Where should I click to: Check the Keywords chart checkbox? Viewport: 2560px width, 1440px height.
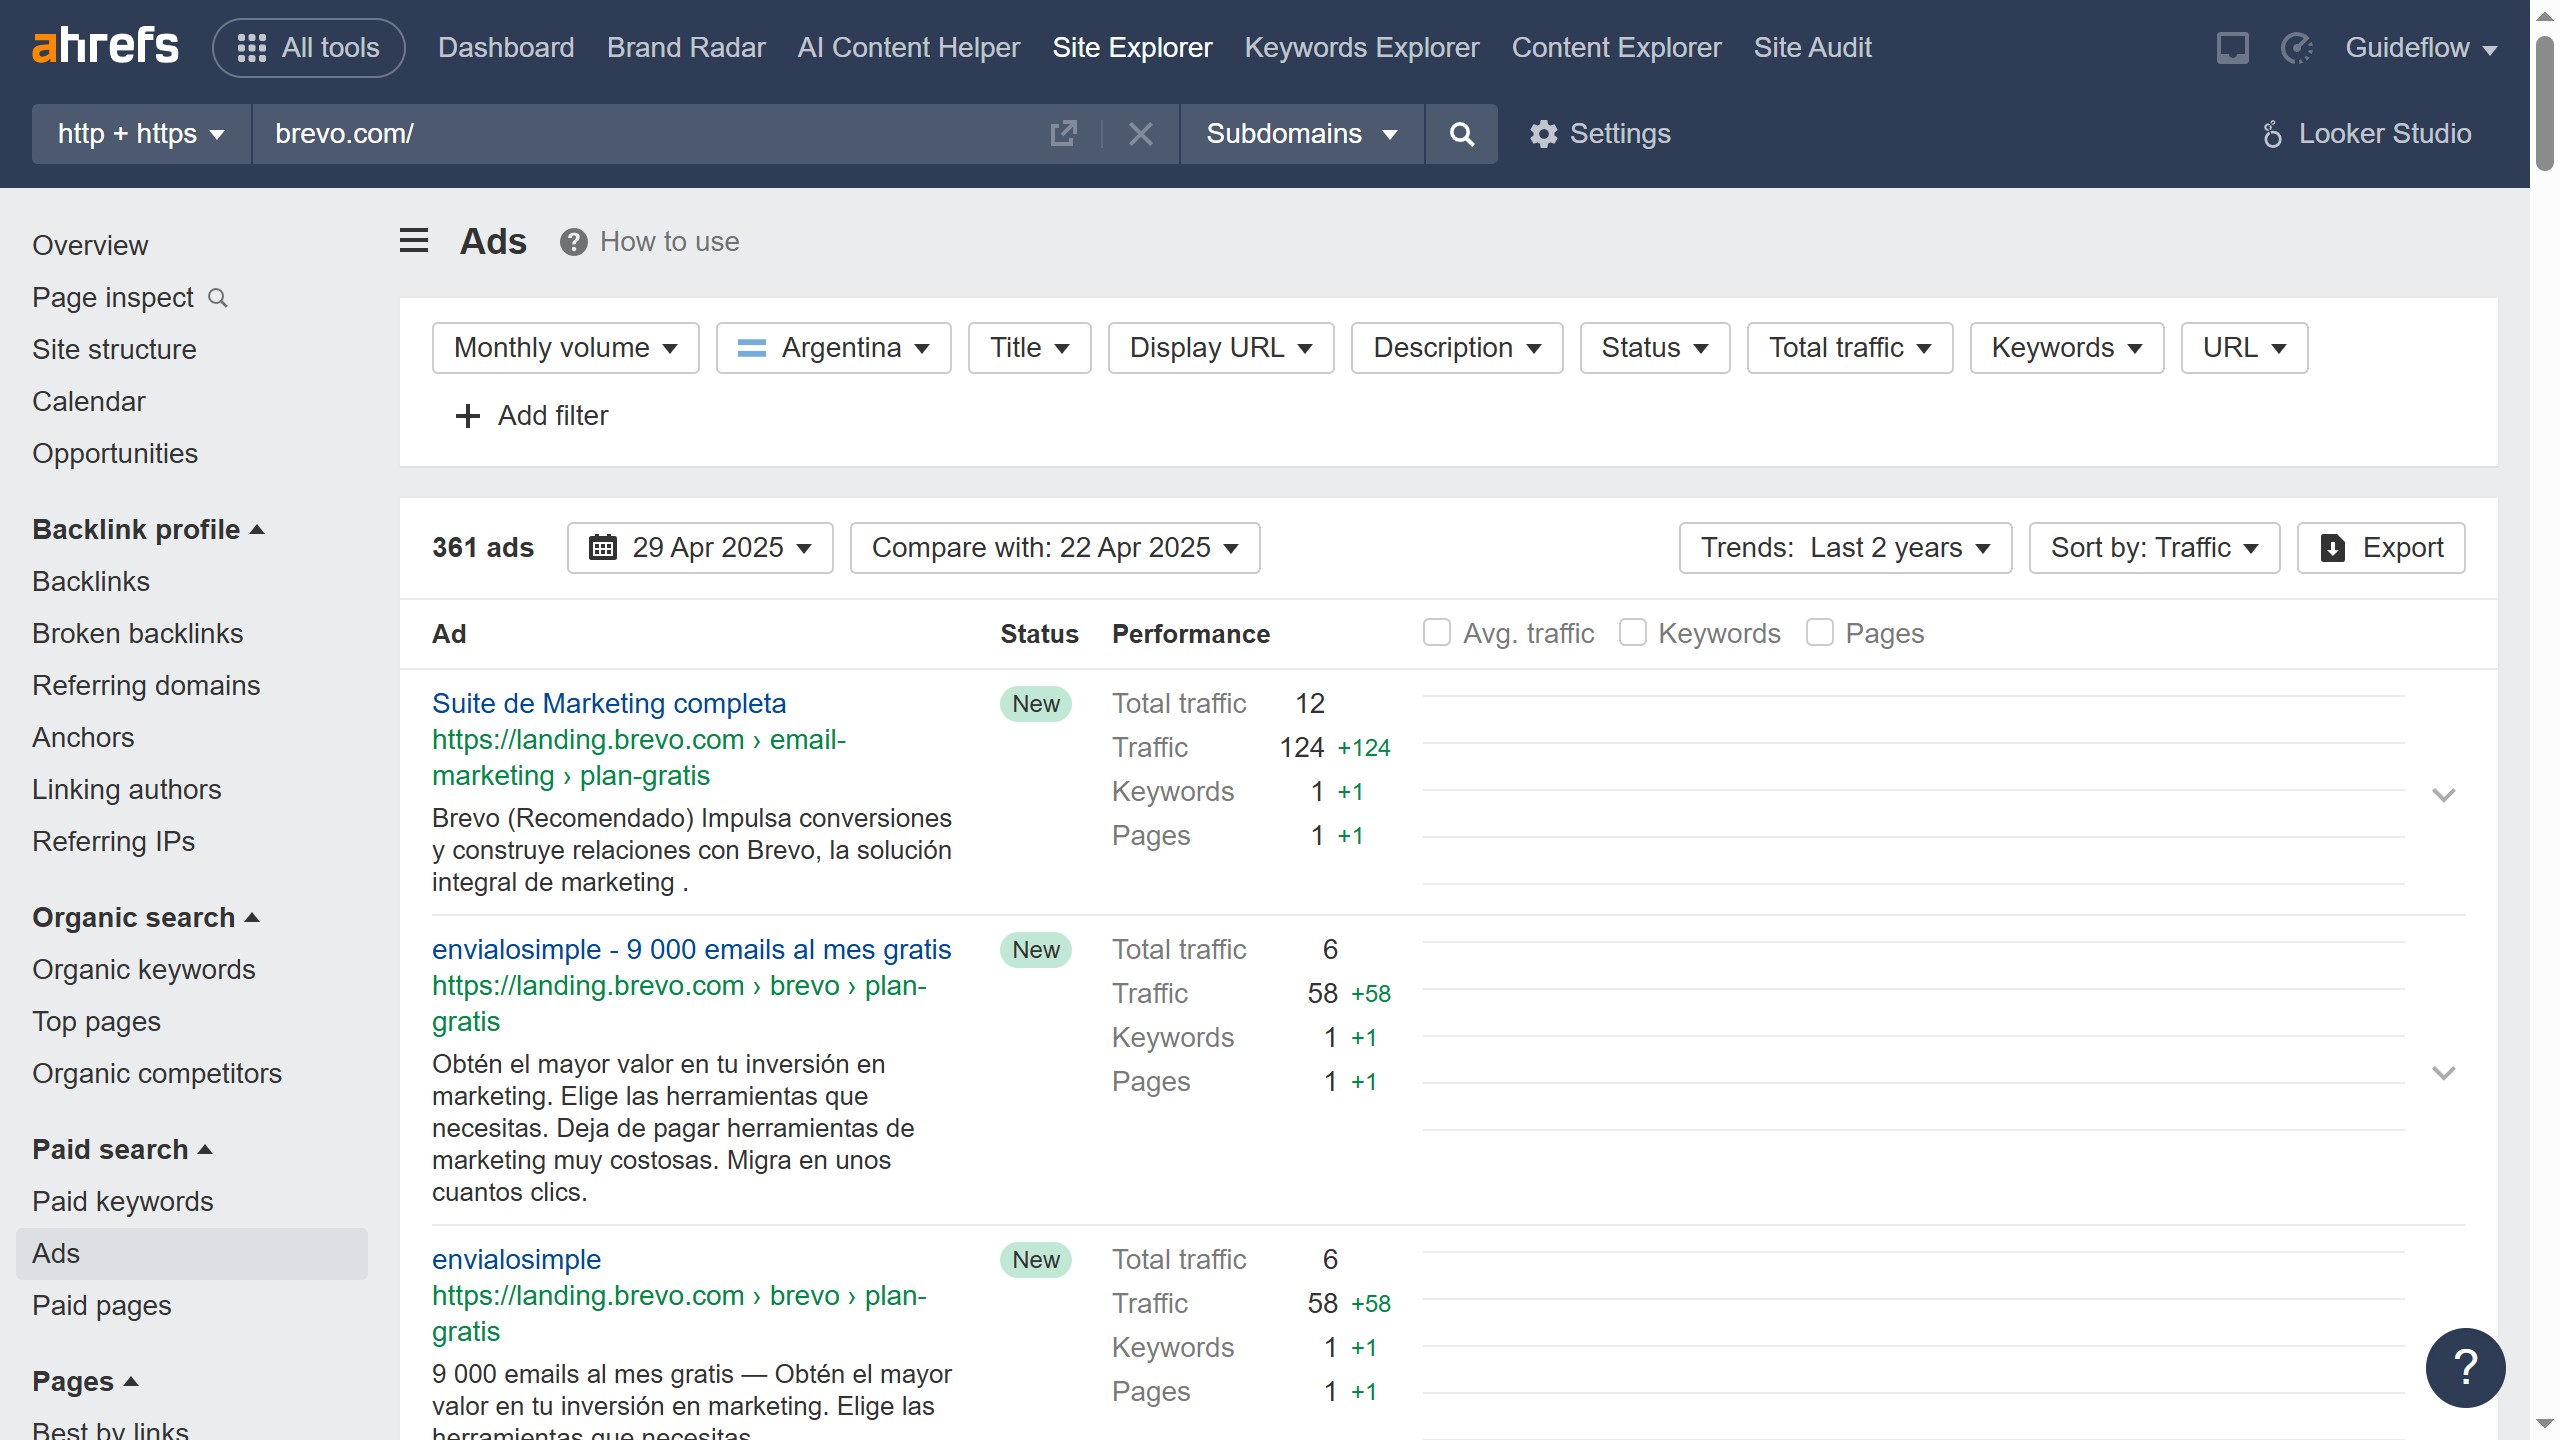click(1632, 633)
